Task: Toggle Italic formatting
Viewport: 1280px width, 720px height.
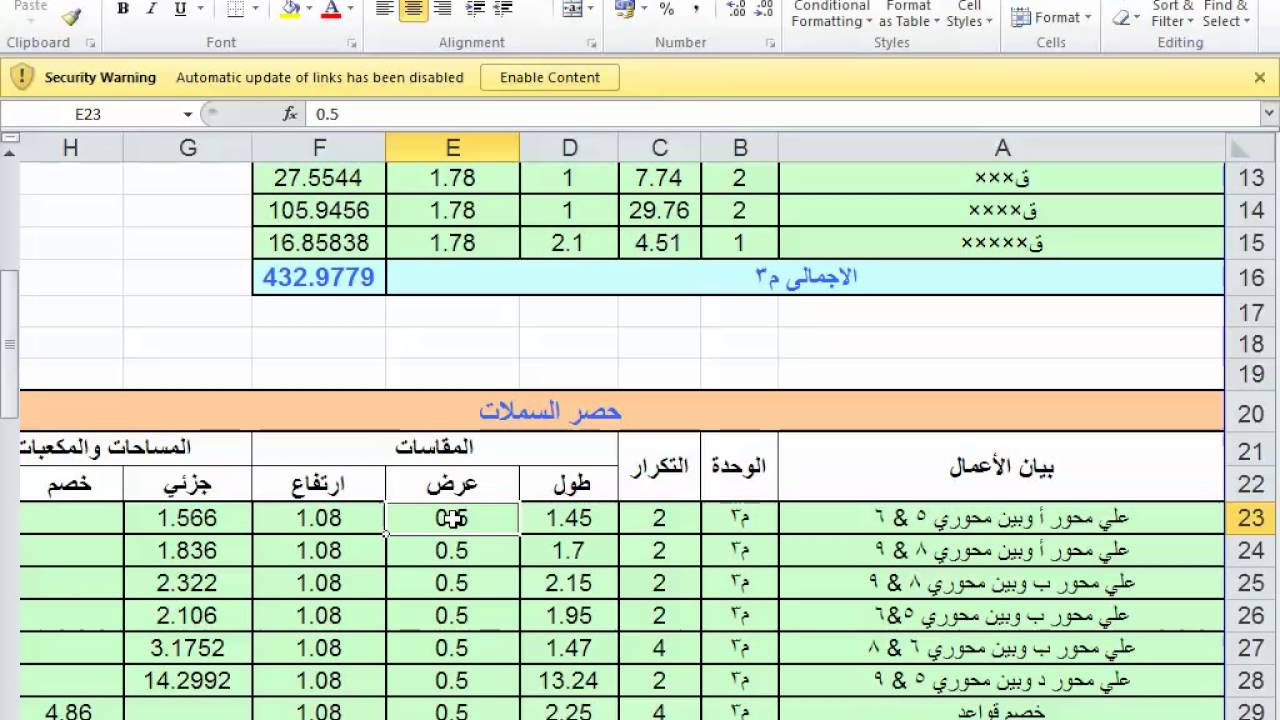Action: tap(151, 9)
